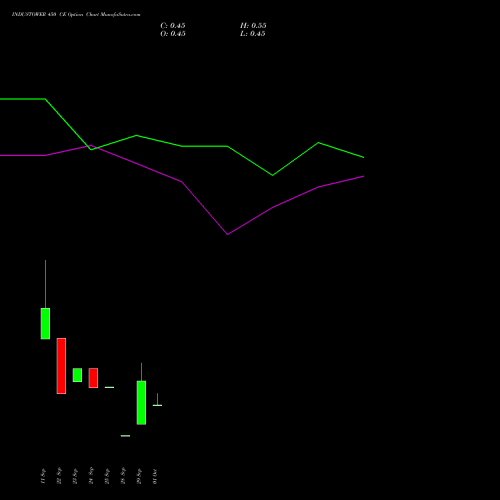Click the 01 Oct date label

click(x=155, y=476)
